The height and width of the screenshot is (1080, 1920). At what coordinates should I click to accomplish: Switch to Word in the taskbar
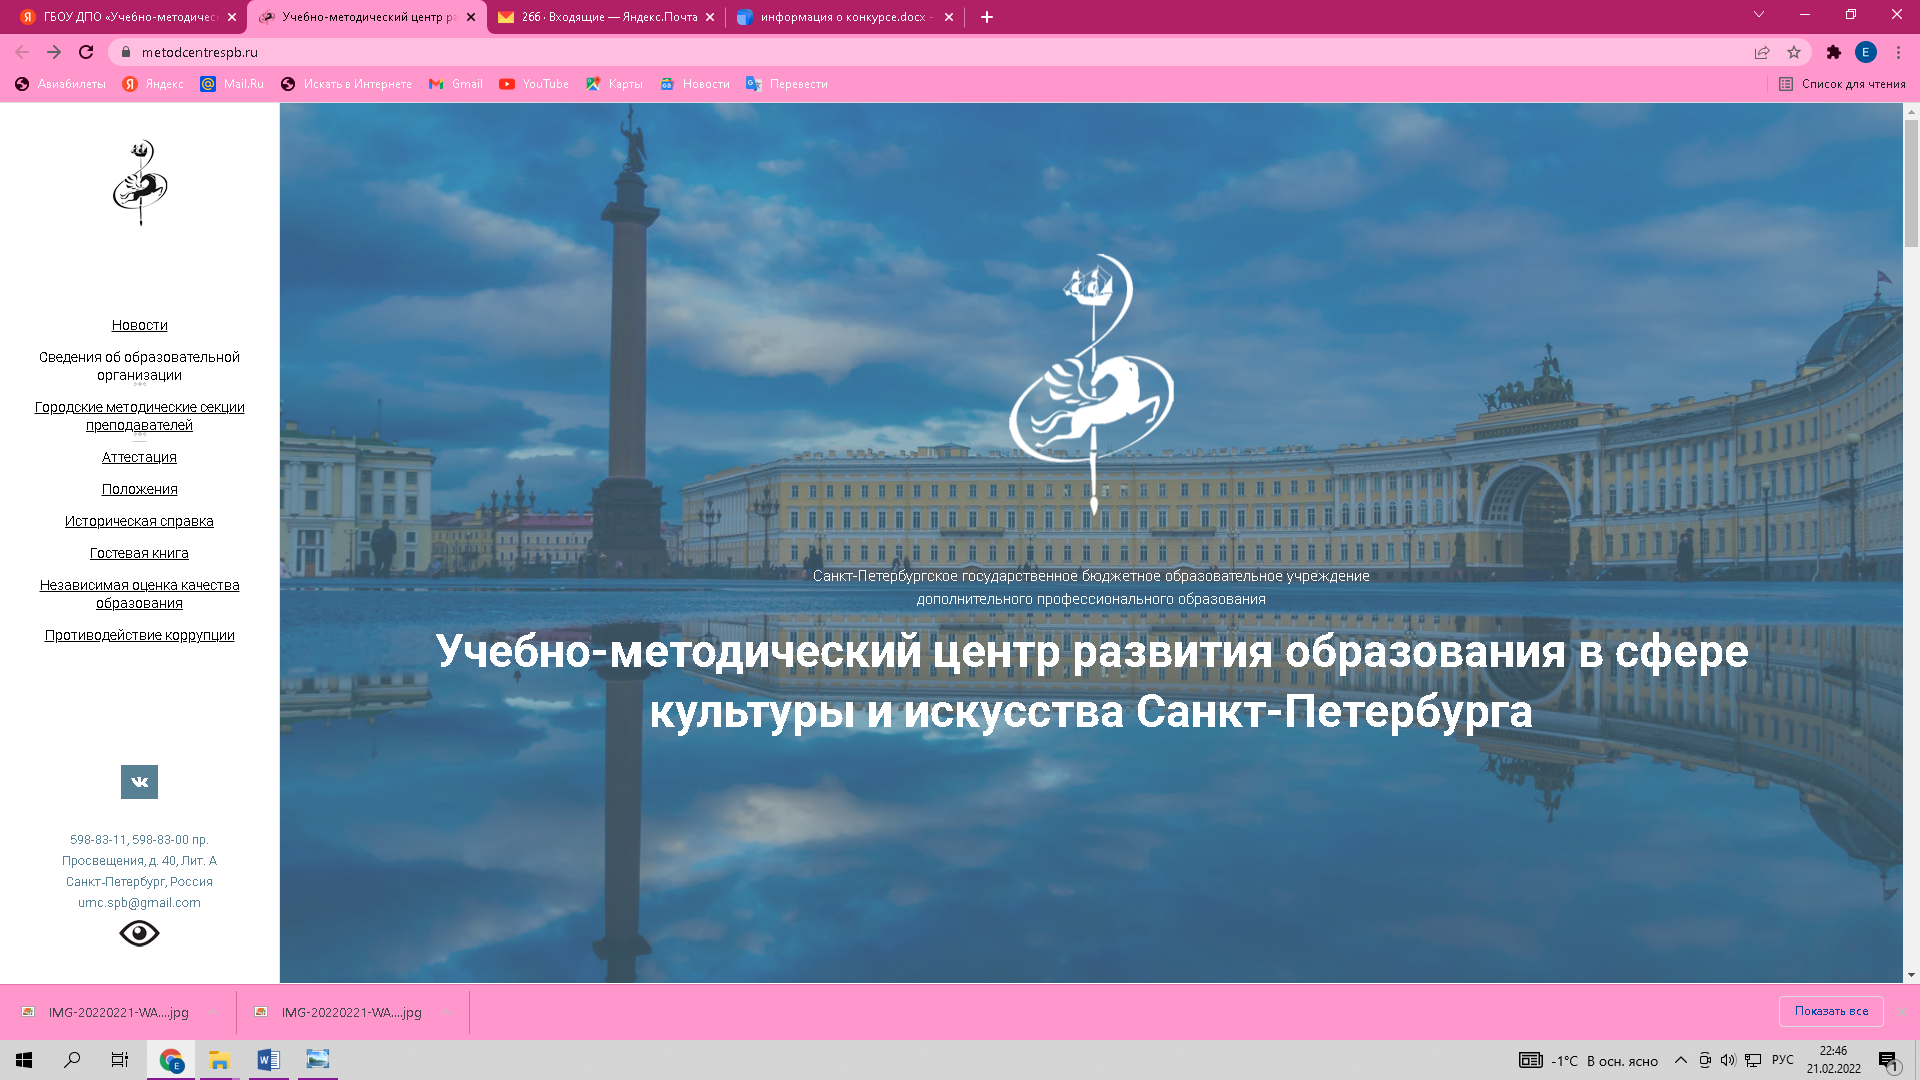tap(268, 1060)
